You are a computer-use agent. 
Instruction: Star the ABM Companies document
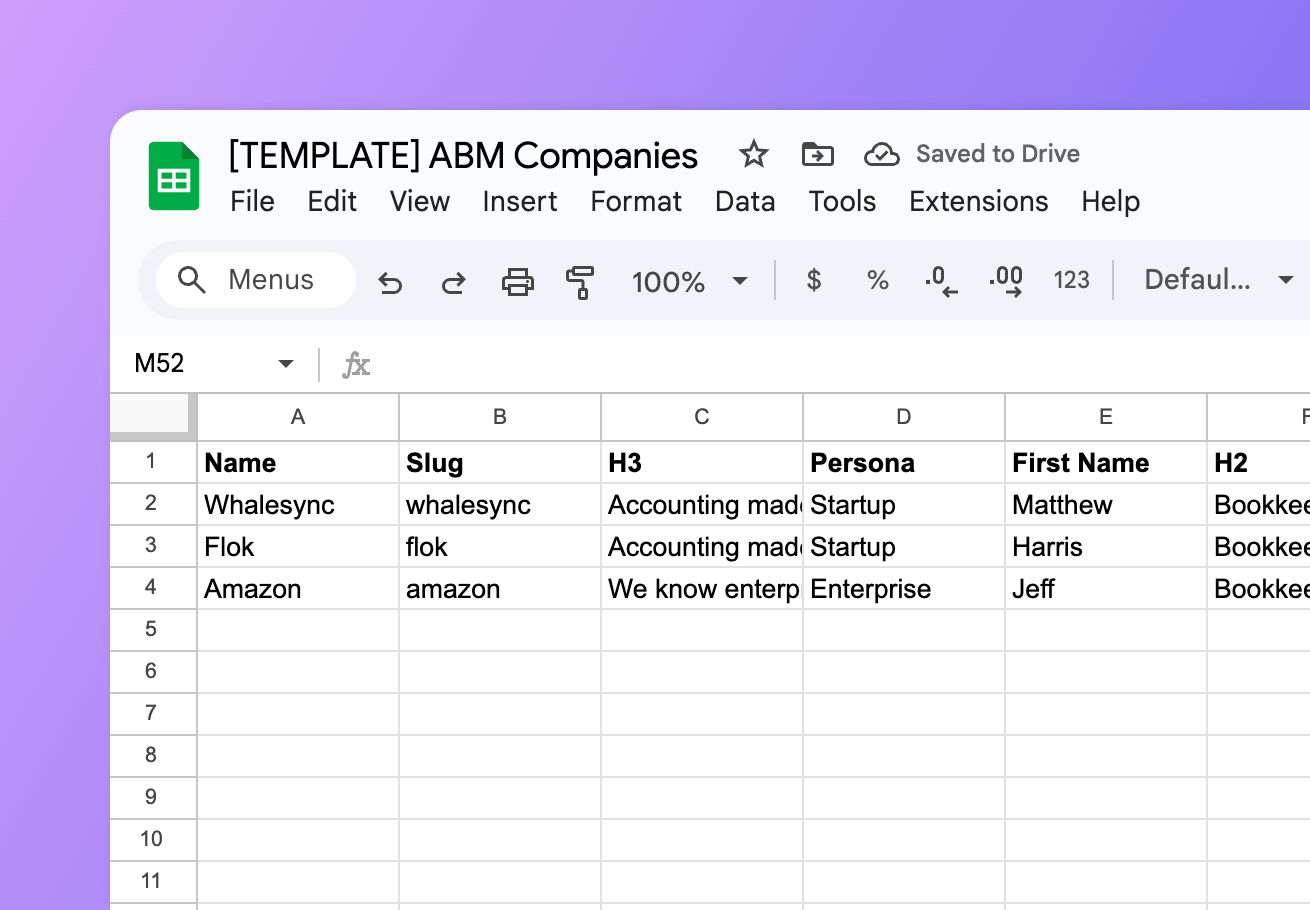click(x=753, y=154)
